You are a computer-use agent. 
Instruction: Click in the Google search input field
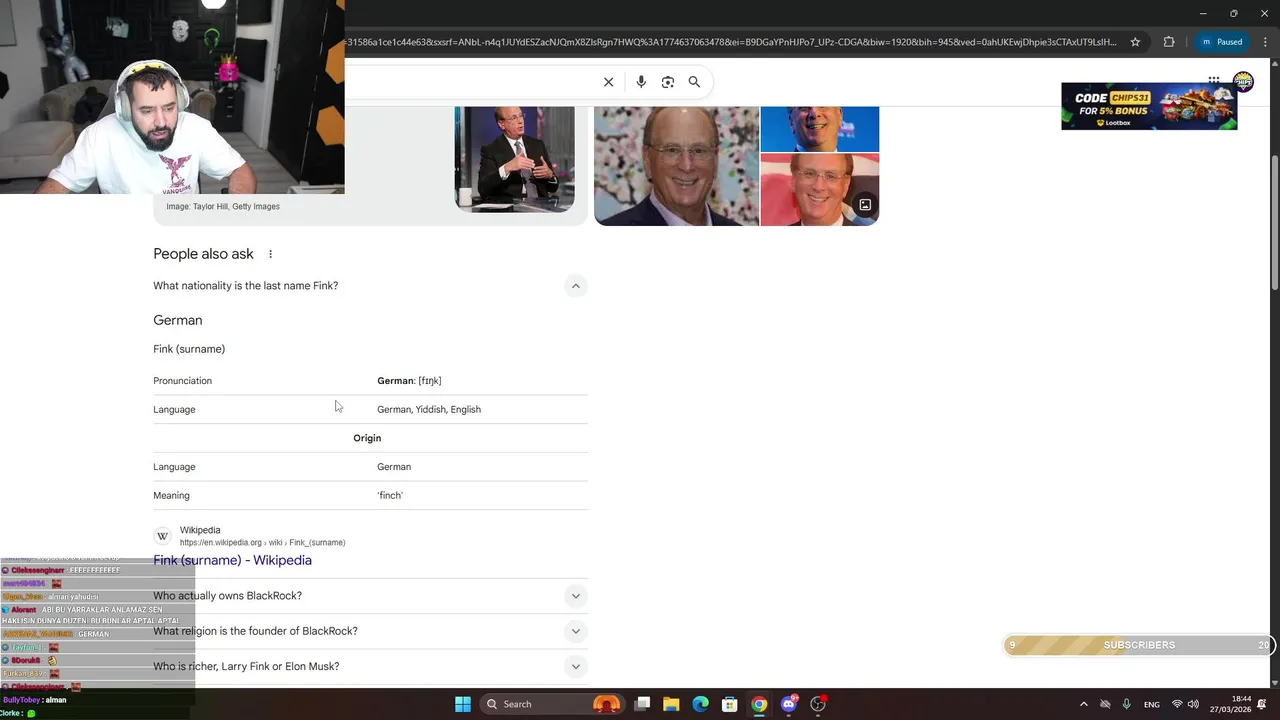coord(470,82)
